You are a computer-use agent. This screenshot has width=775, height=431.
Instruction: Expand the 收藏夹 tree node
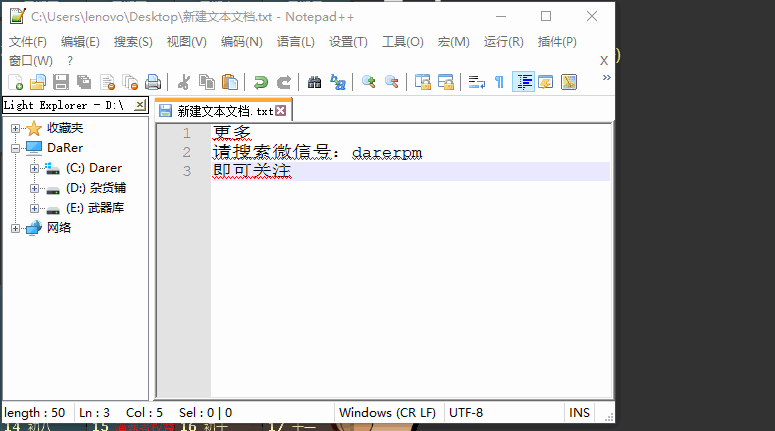[15, 129]
